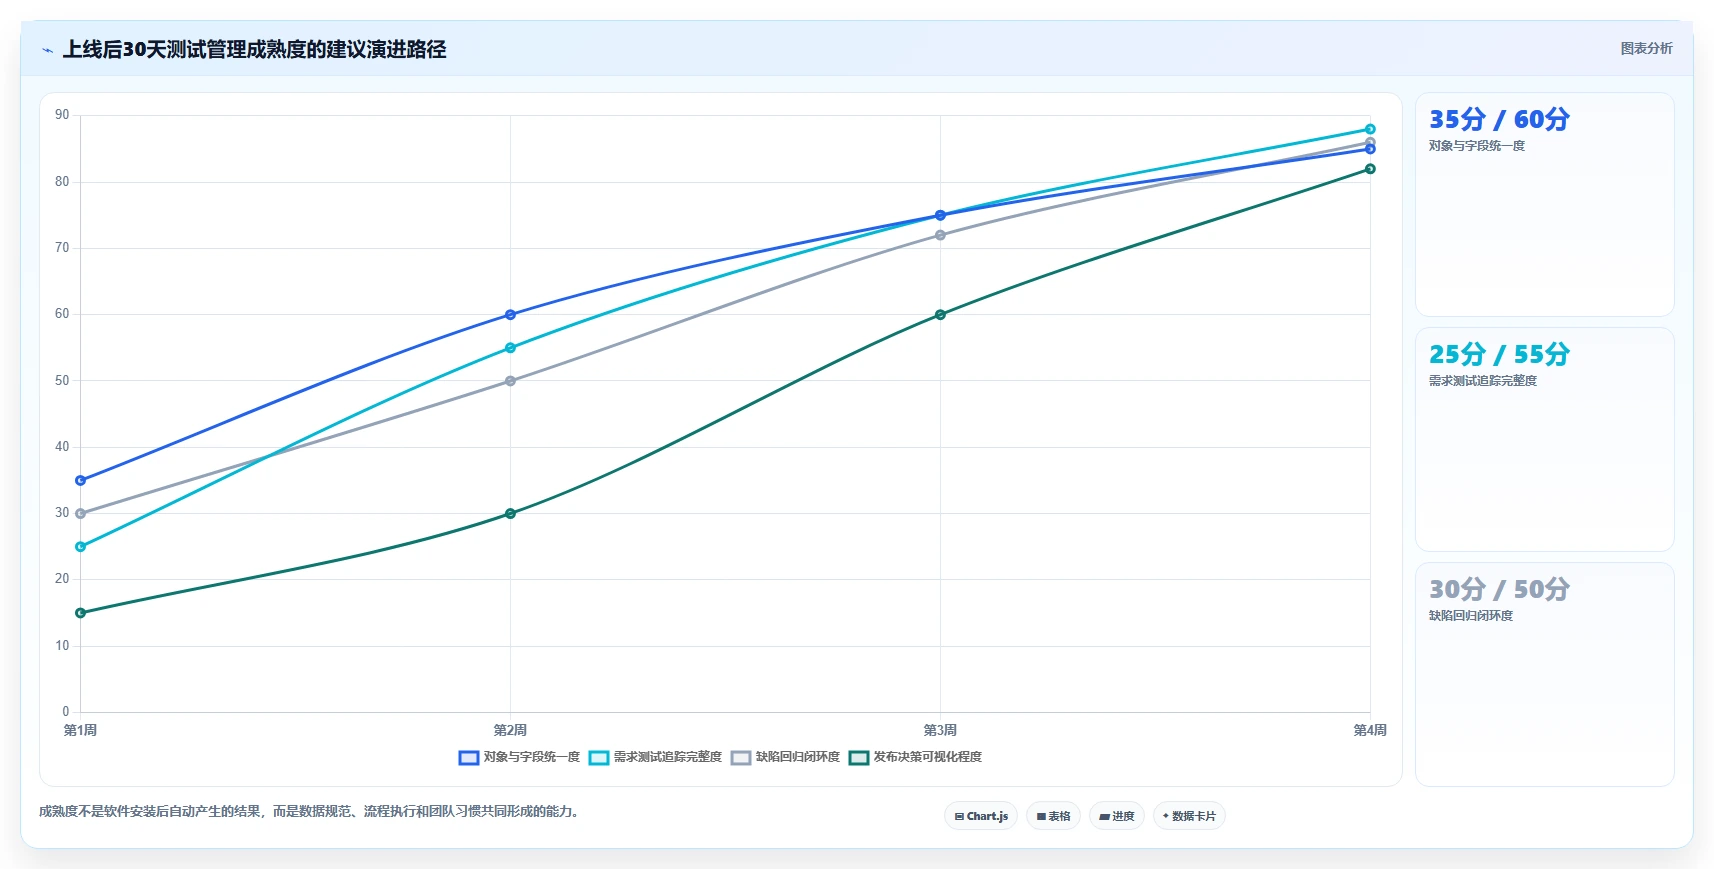
Task: Click the lightning icon beside the chart title
Action: [x=47, y=50]
